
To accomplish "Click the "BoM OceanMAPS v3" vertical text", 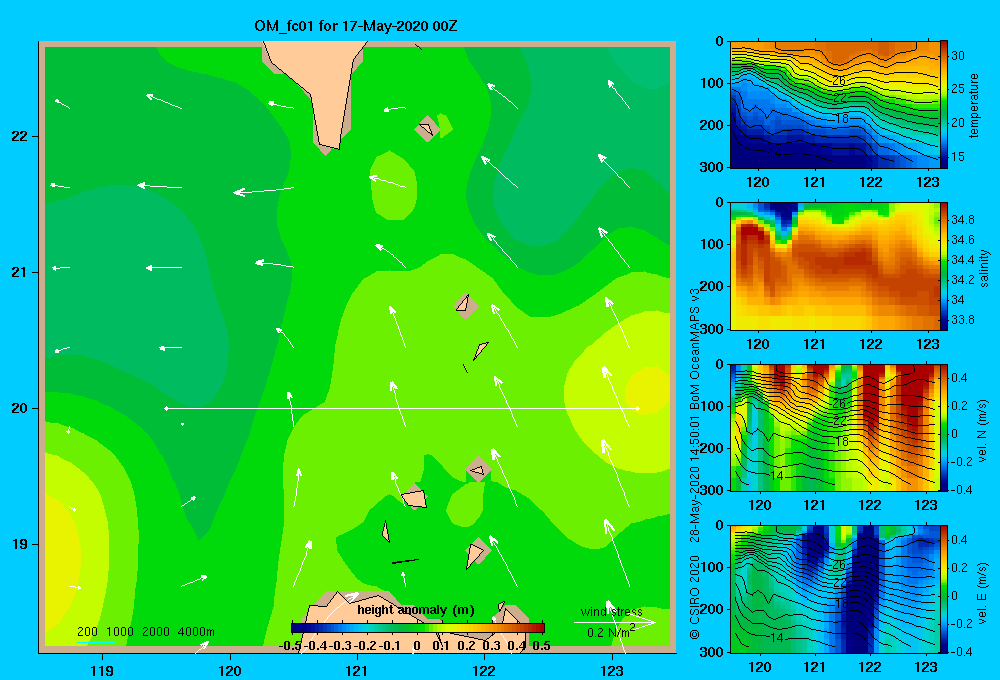I will 695,348.
